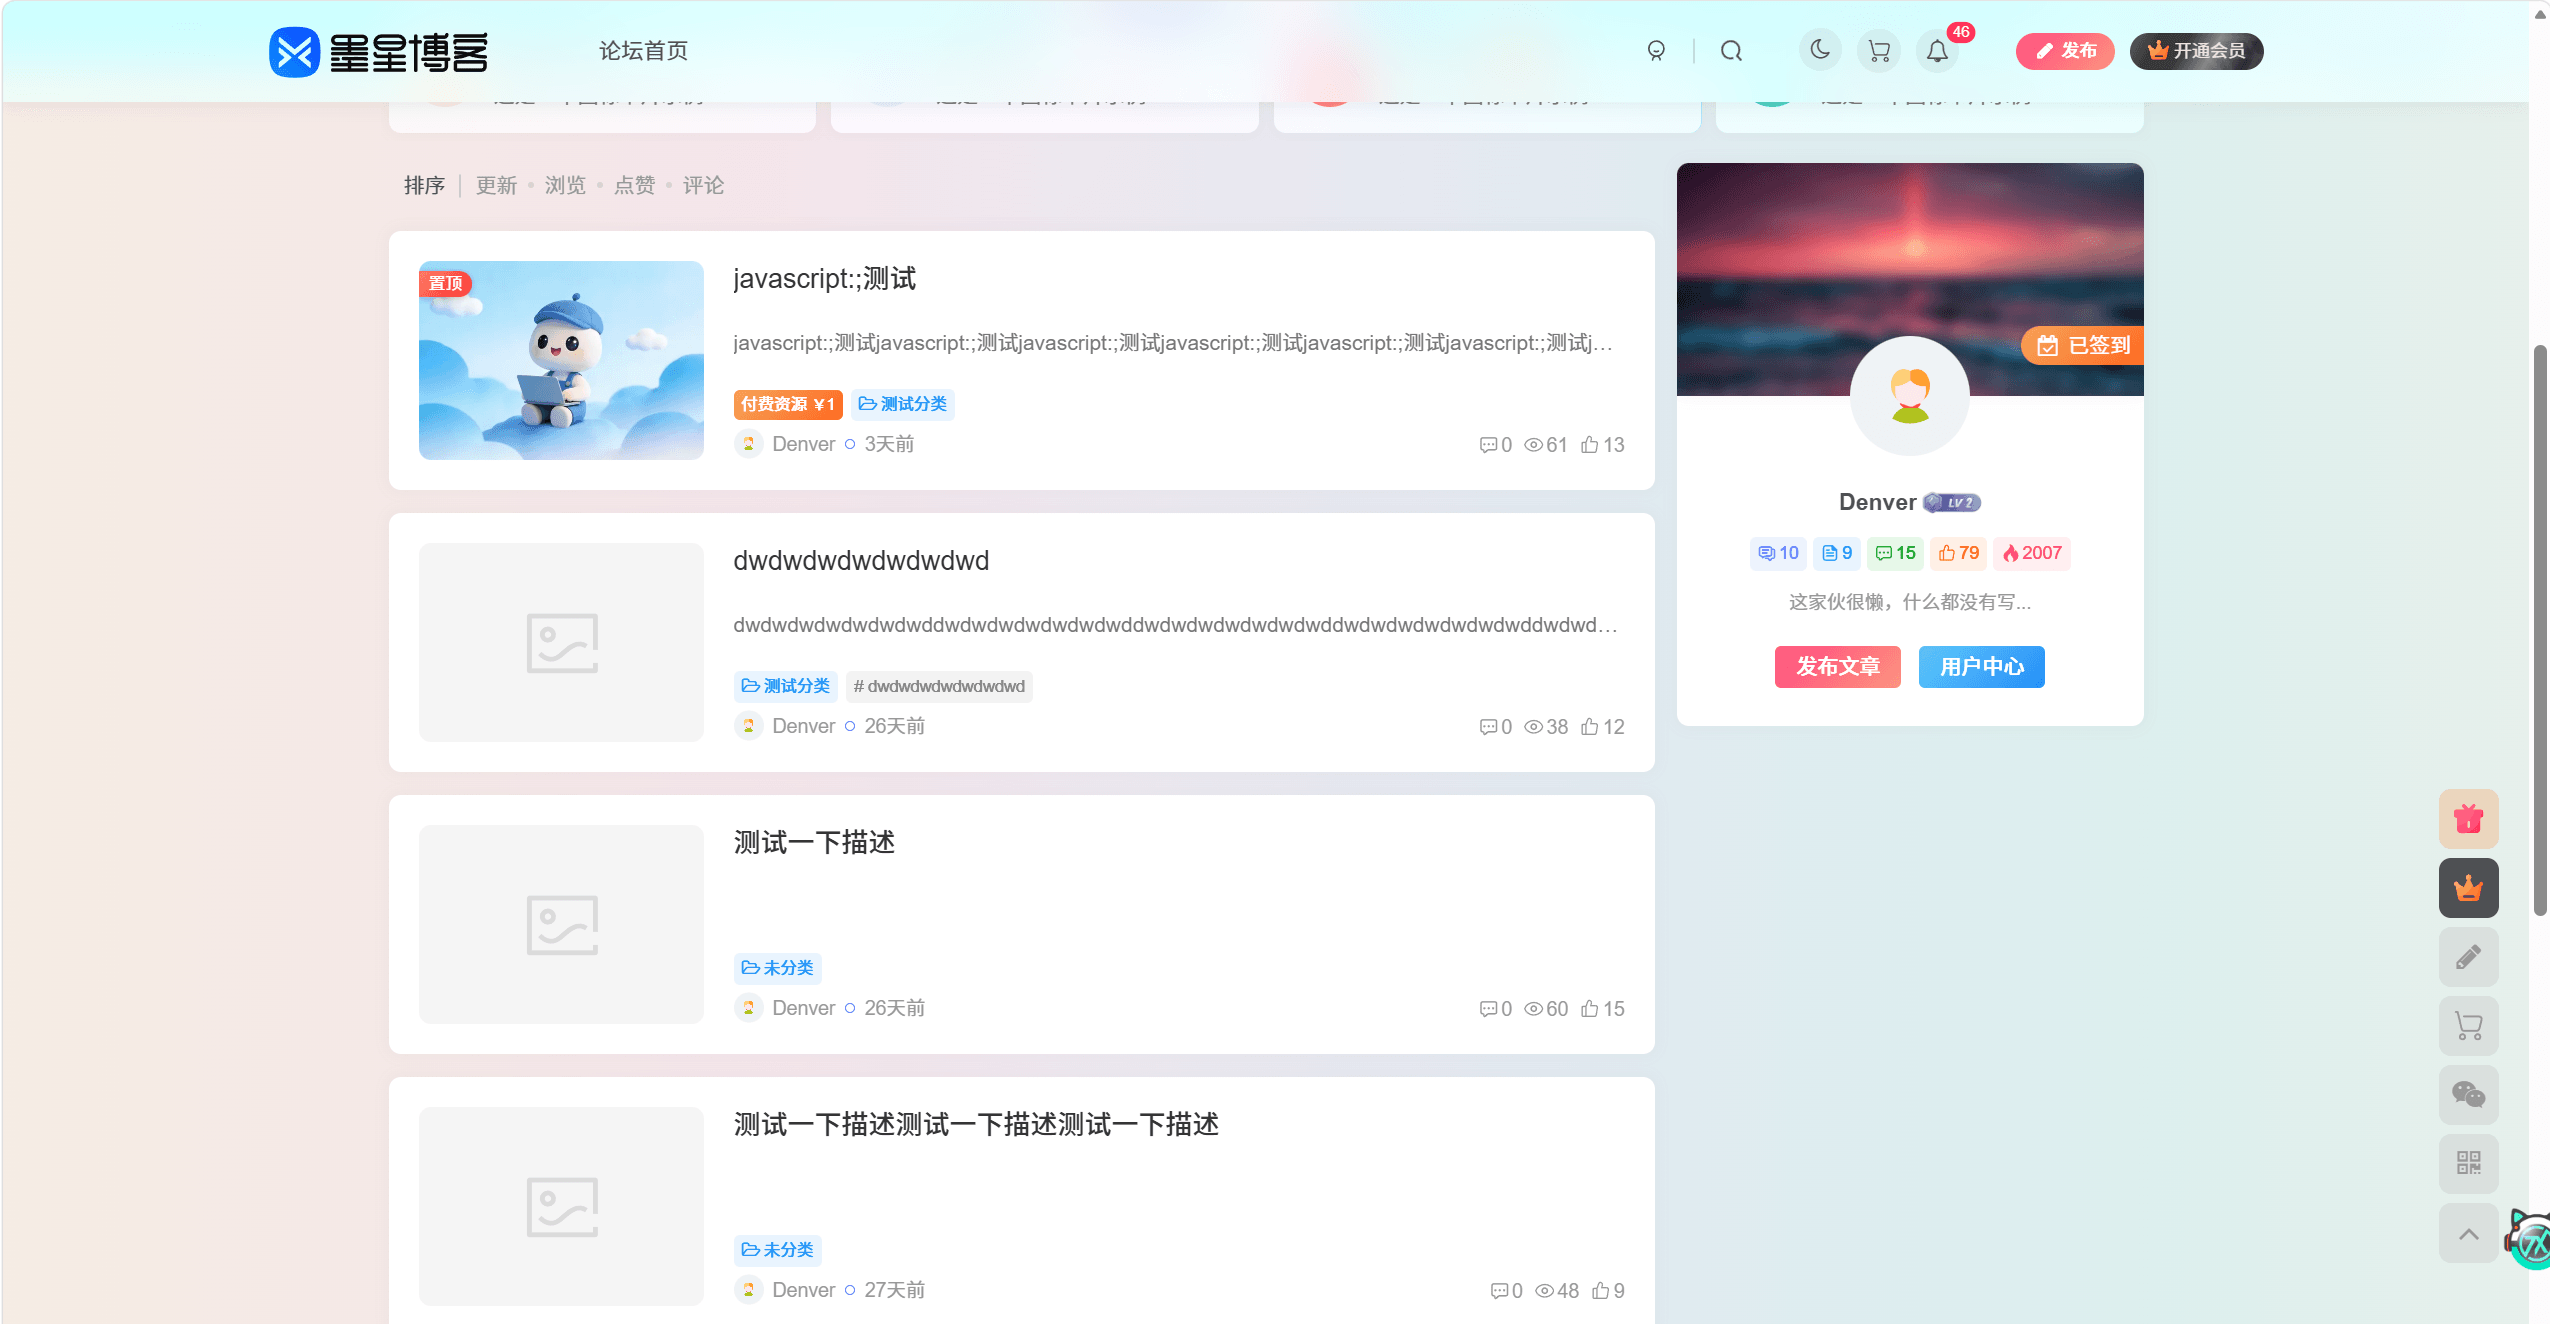Like the post with 15 likes

pyautogui.click(x=1602, y=1009)
